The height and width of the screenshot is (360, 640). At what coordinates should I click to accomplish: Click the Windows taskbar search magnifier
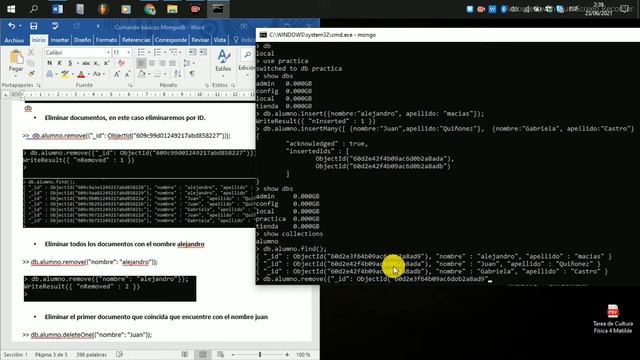click(33, 9)
